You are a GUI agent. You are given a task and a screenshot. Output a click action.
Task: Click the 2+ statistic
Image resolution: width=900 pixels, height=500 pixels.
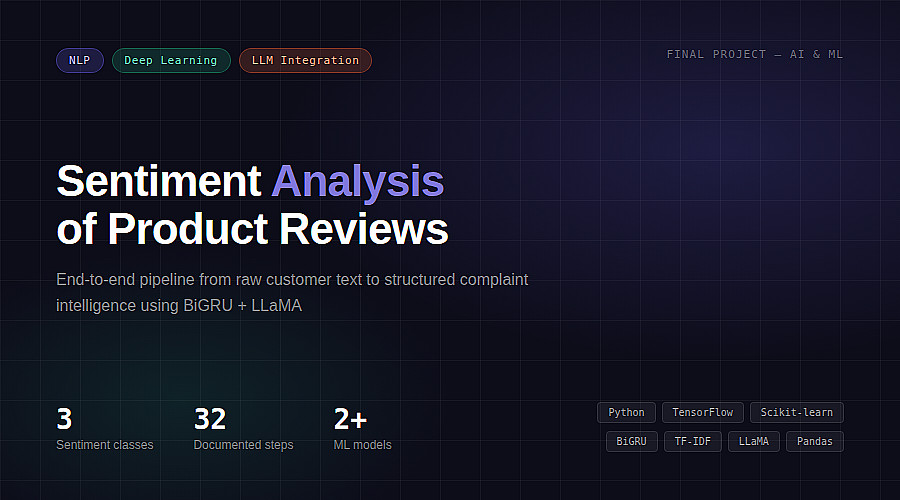pos(350,419)
